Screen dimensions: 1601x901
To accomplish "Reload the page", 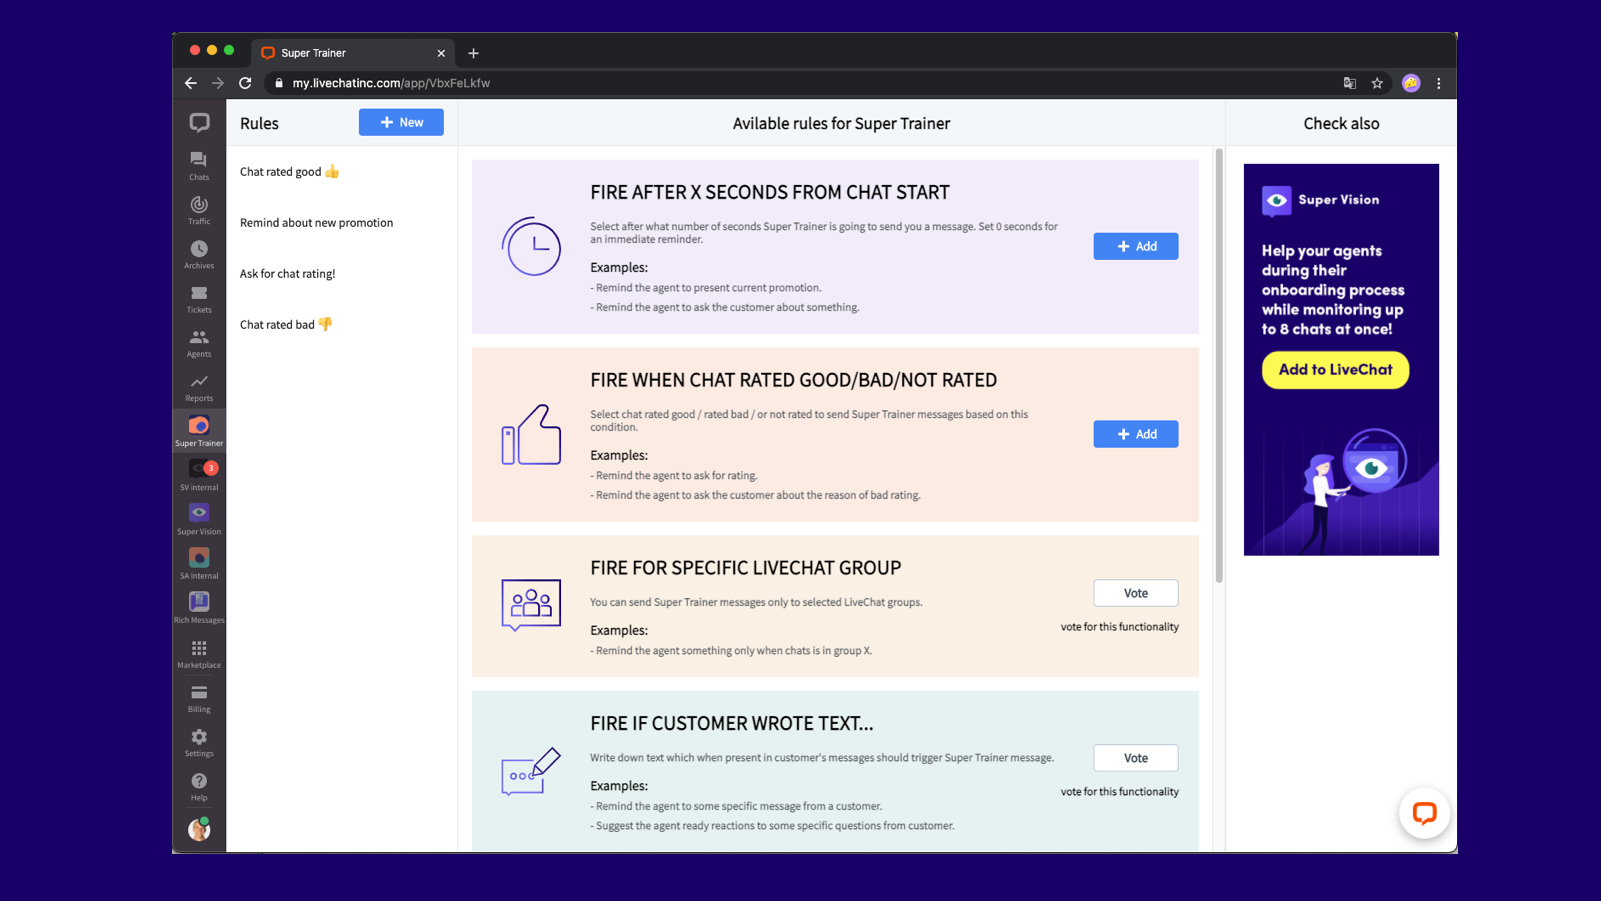I will (245, 83).
